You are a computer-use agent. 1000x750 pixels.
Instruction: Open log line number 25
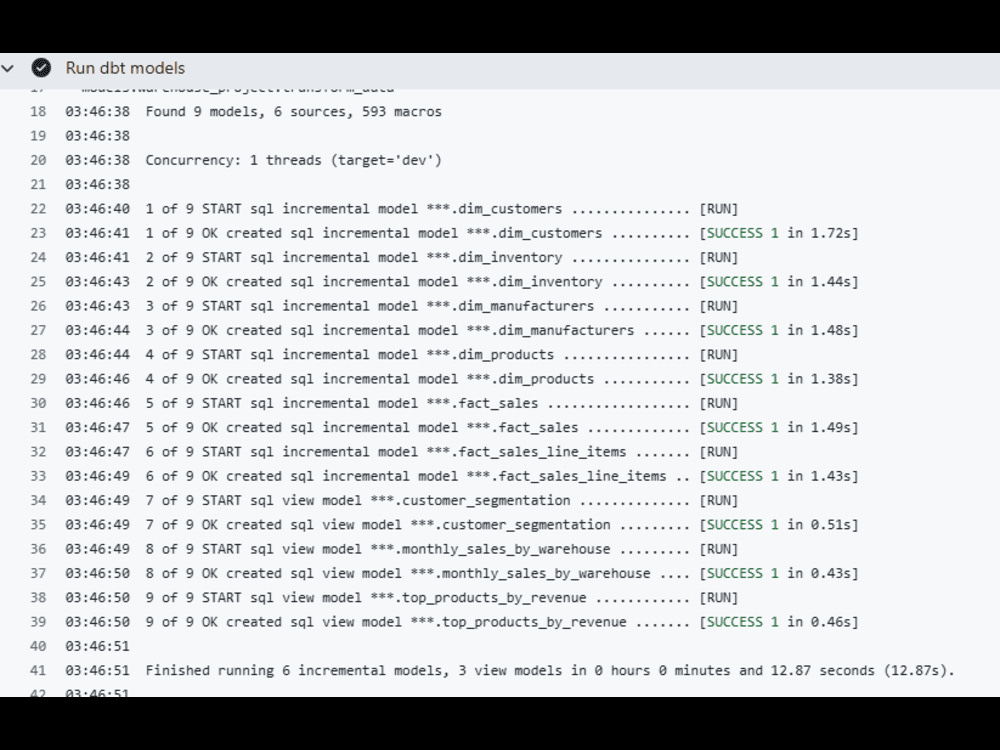point(38,282)
